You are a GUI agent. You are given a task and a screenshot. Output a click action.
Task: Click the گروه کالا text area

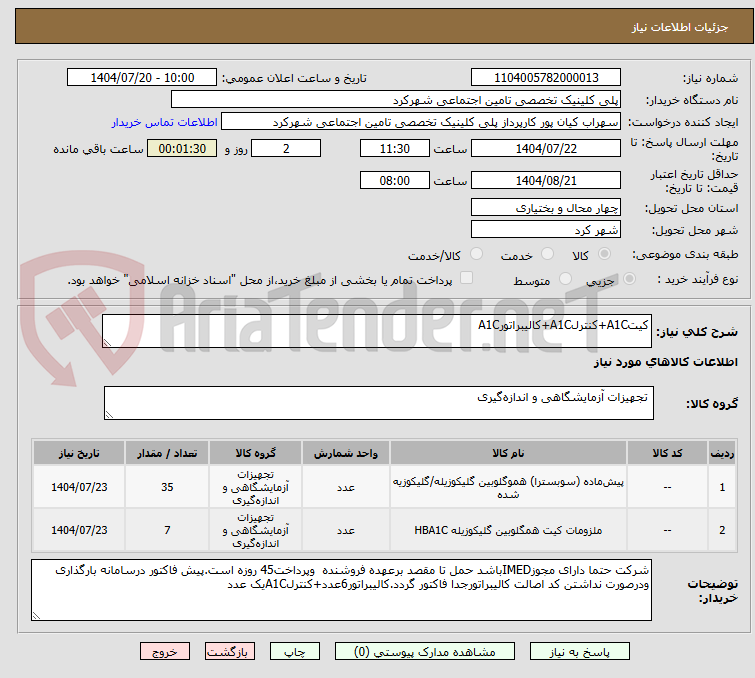point(378,403)
